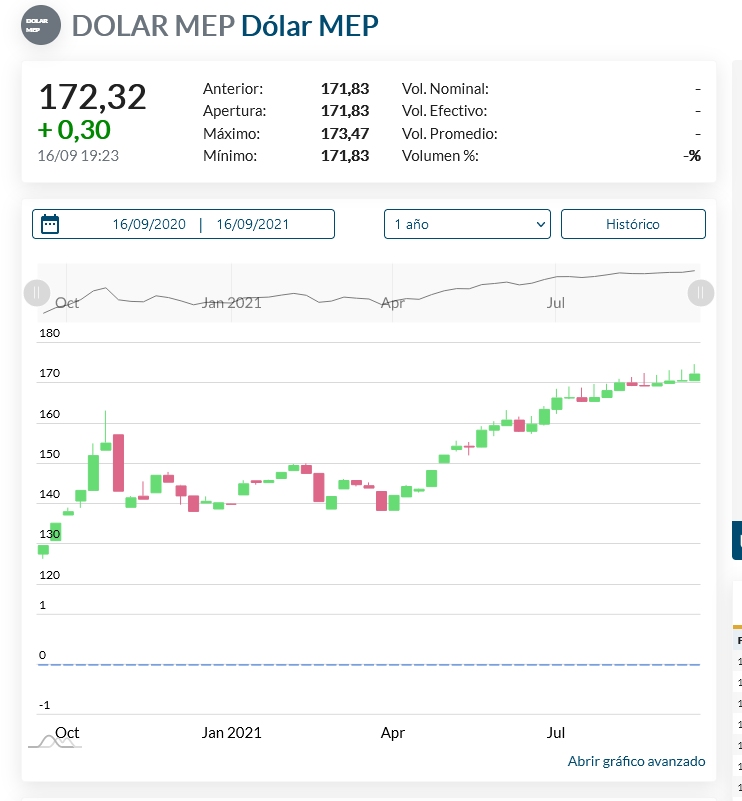Expand the '1 año' period dropdown
Viewport: 742px width, 801px height.
(x=466, y=224)
